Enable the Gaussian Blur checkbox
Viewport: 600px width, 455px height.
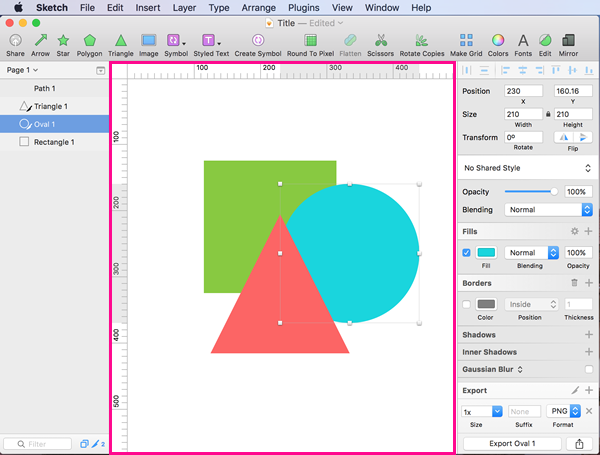point(589,369)
